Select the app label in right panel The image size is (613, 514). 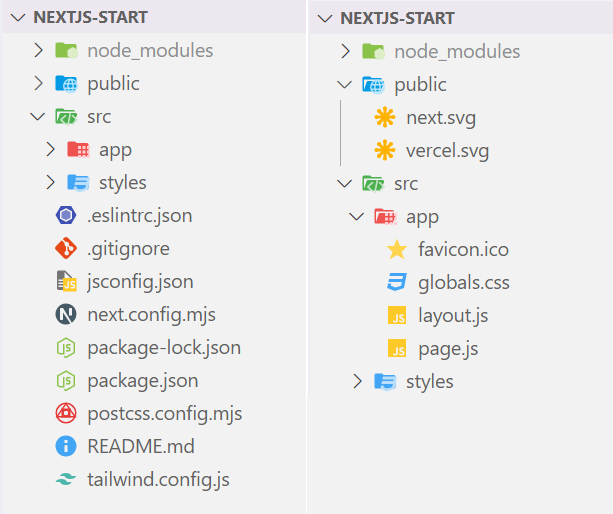422,218
